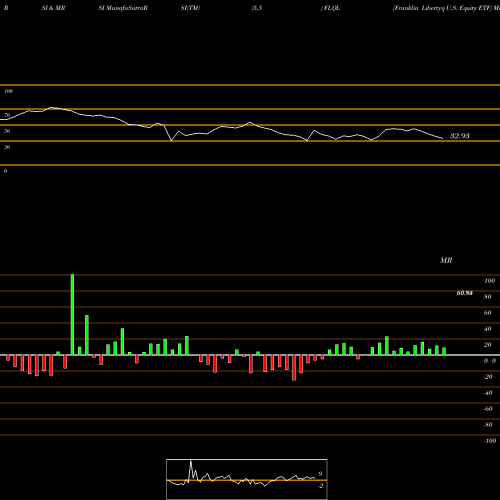The image size is (500, 500).
Task: Click the RSI axis label 70
Action: pos(7,115)
